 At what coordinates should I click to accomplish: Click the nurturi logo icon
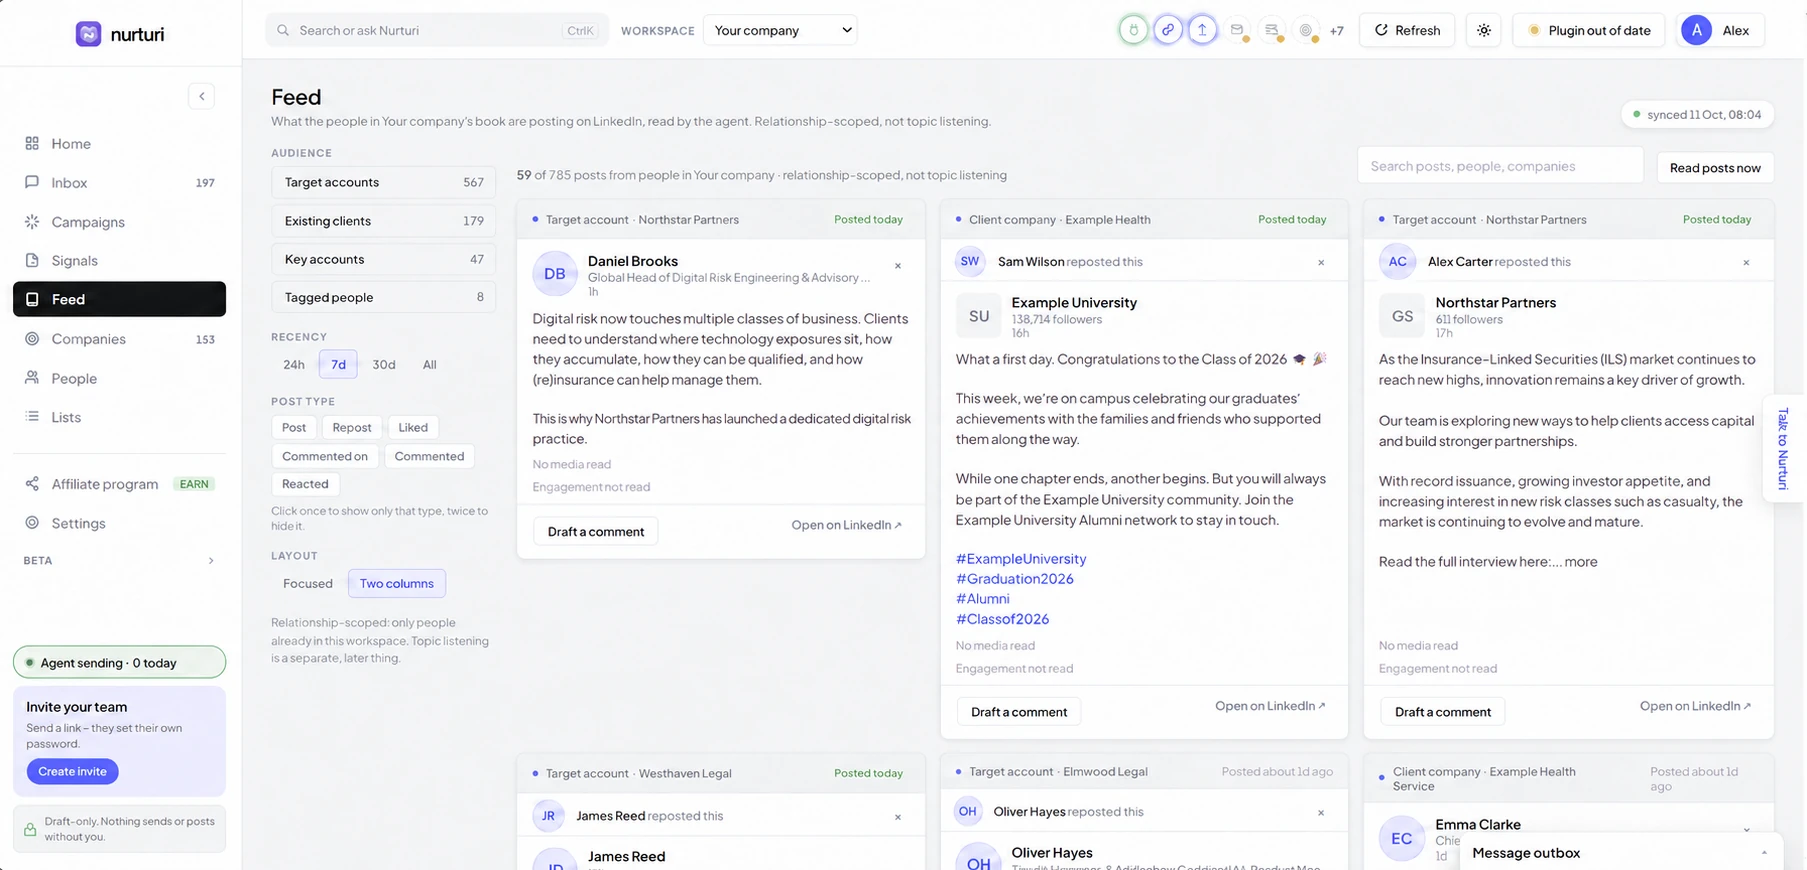pyautogui.click(x=88, y=34)
